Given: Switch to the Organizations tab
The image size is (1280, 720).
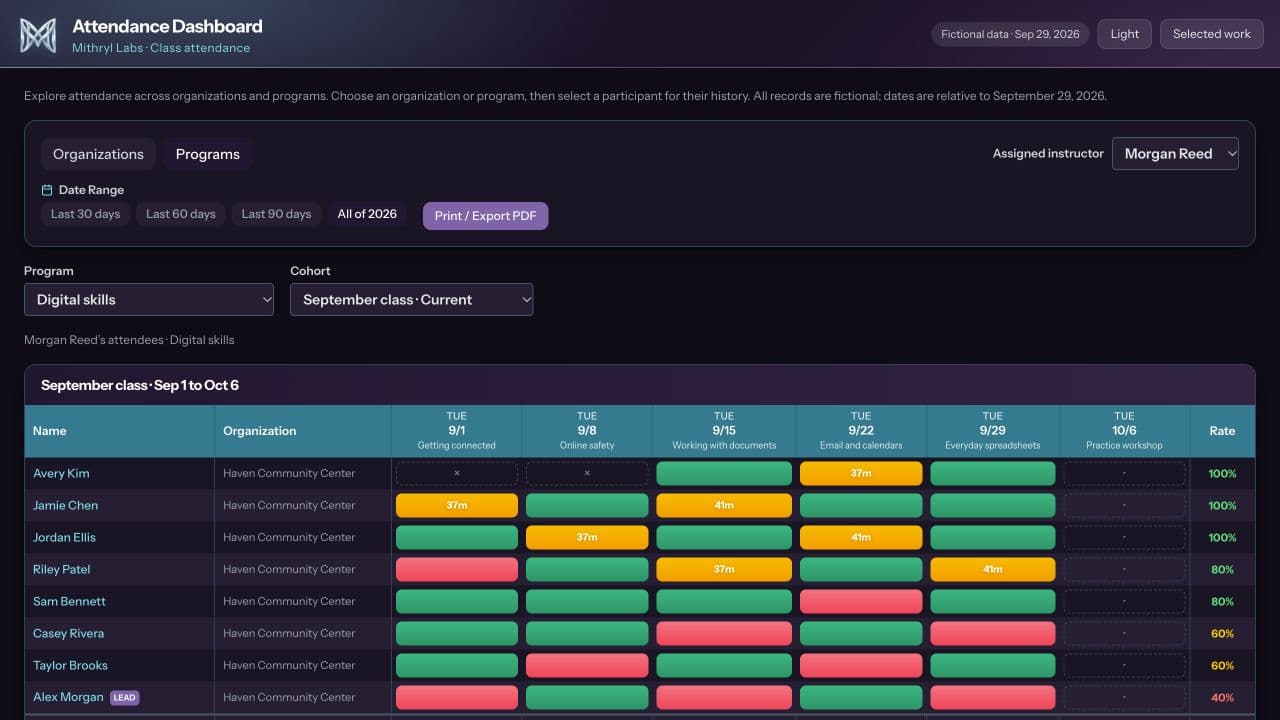Looking at the screenshot, I should pos(98,154).
